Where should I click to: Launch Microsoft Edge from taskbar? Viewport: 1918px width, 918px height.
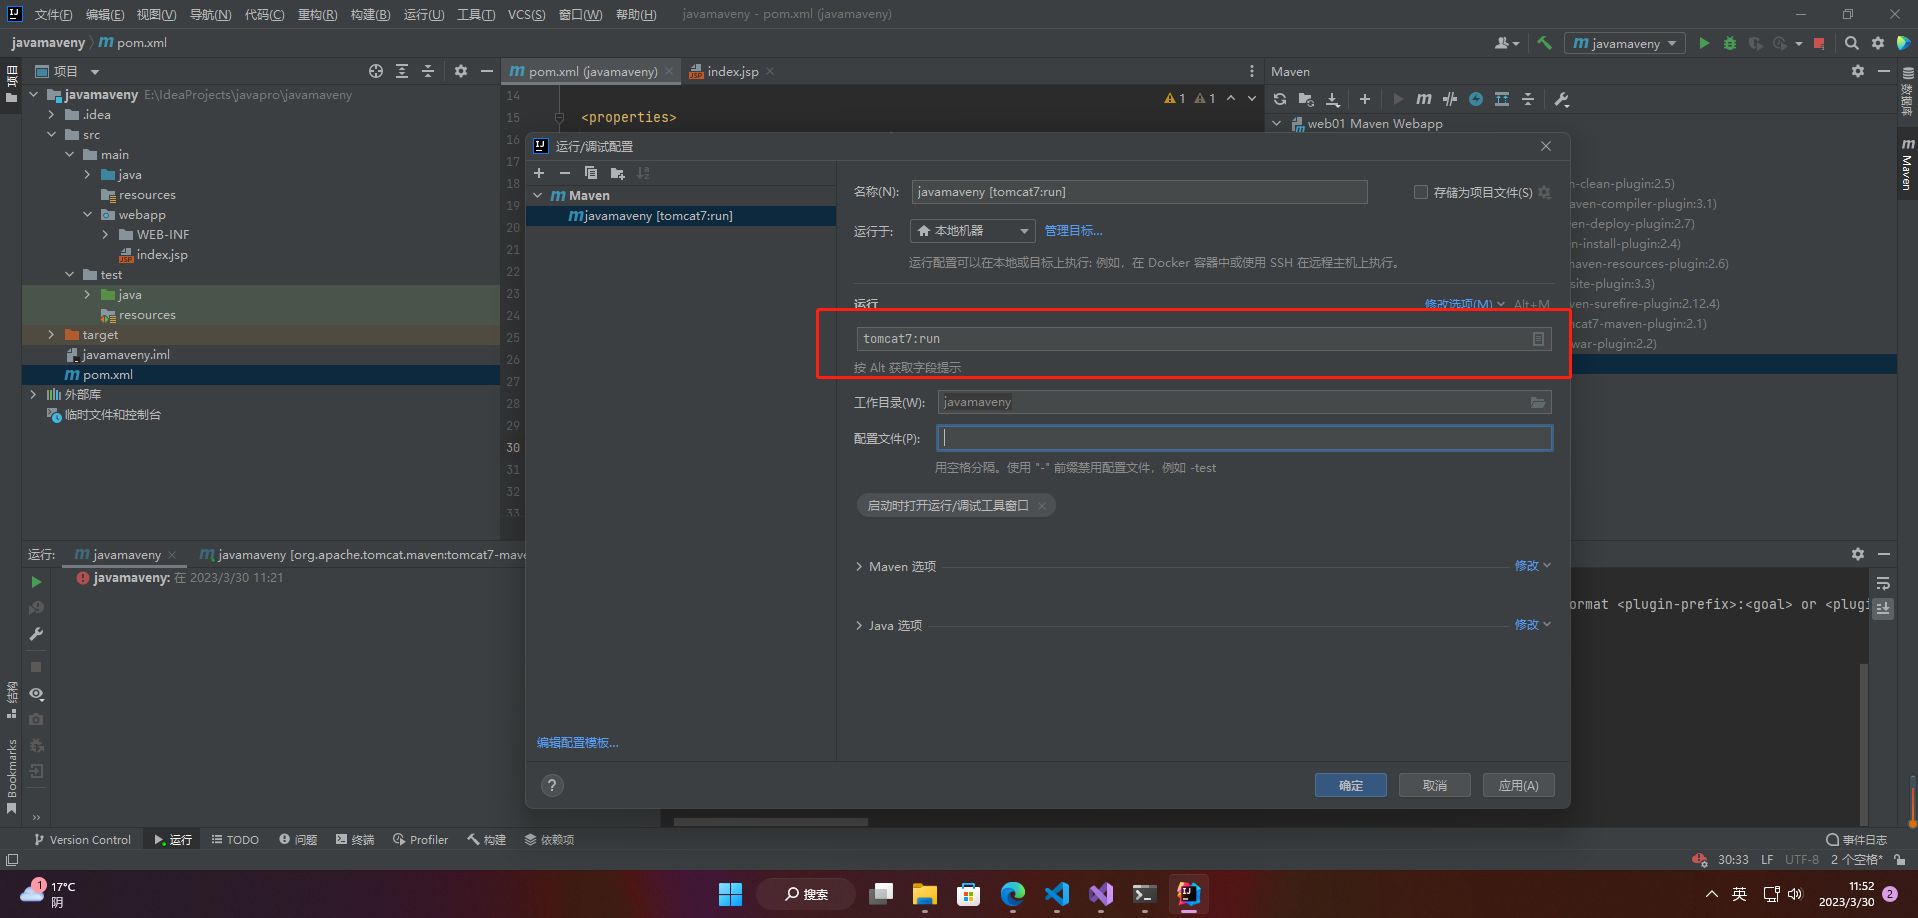click(1013, 894)
